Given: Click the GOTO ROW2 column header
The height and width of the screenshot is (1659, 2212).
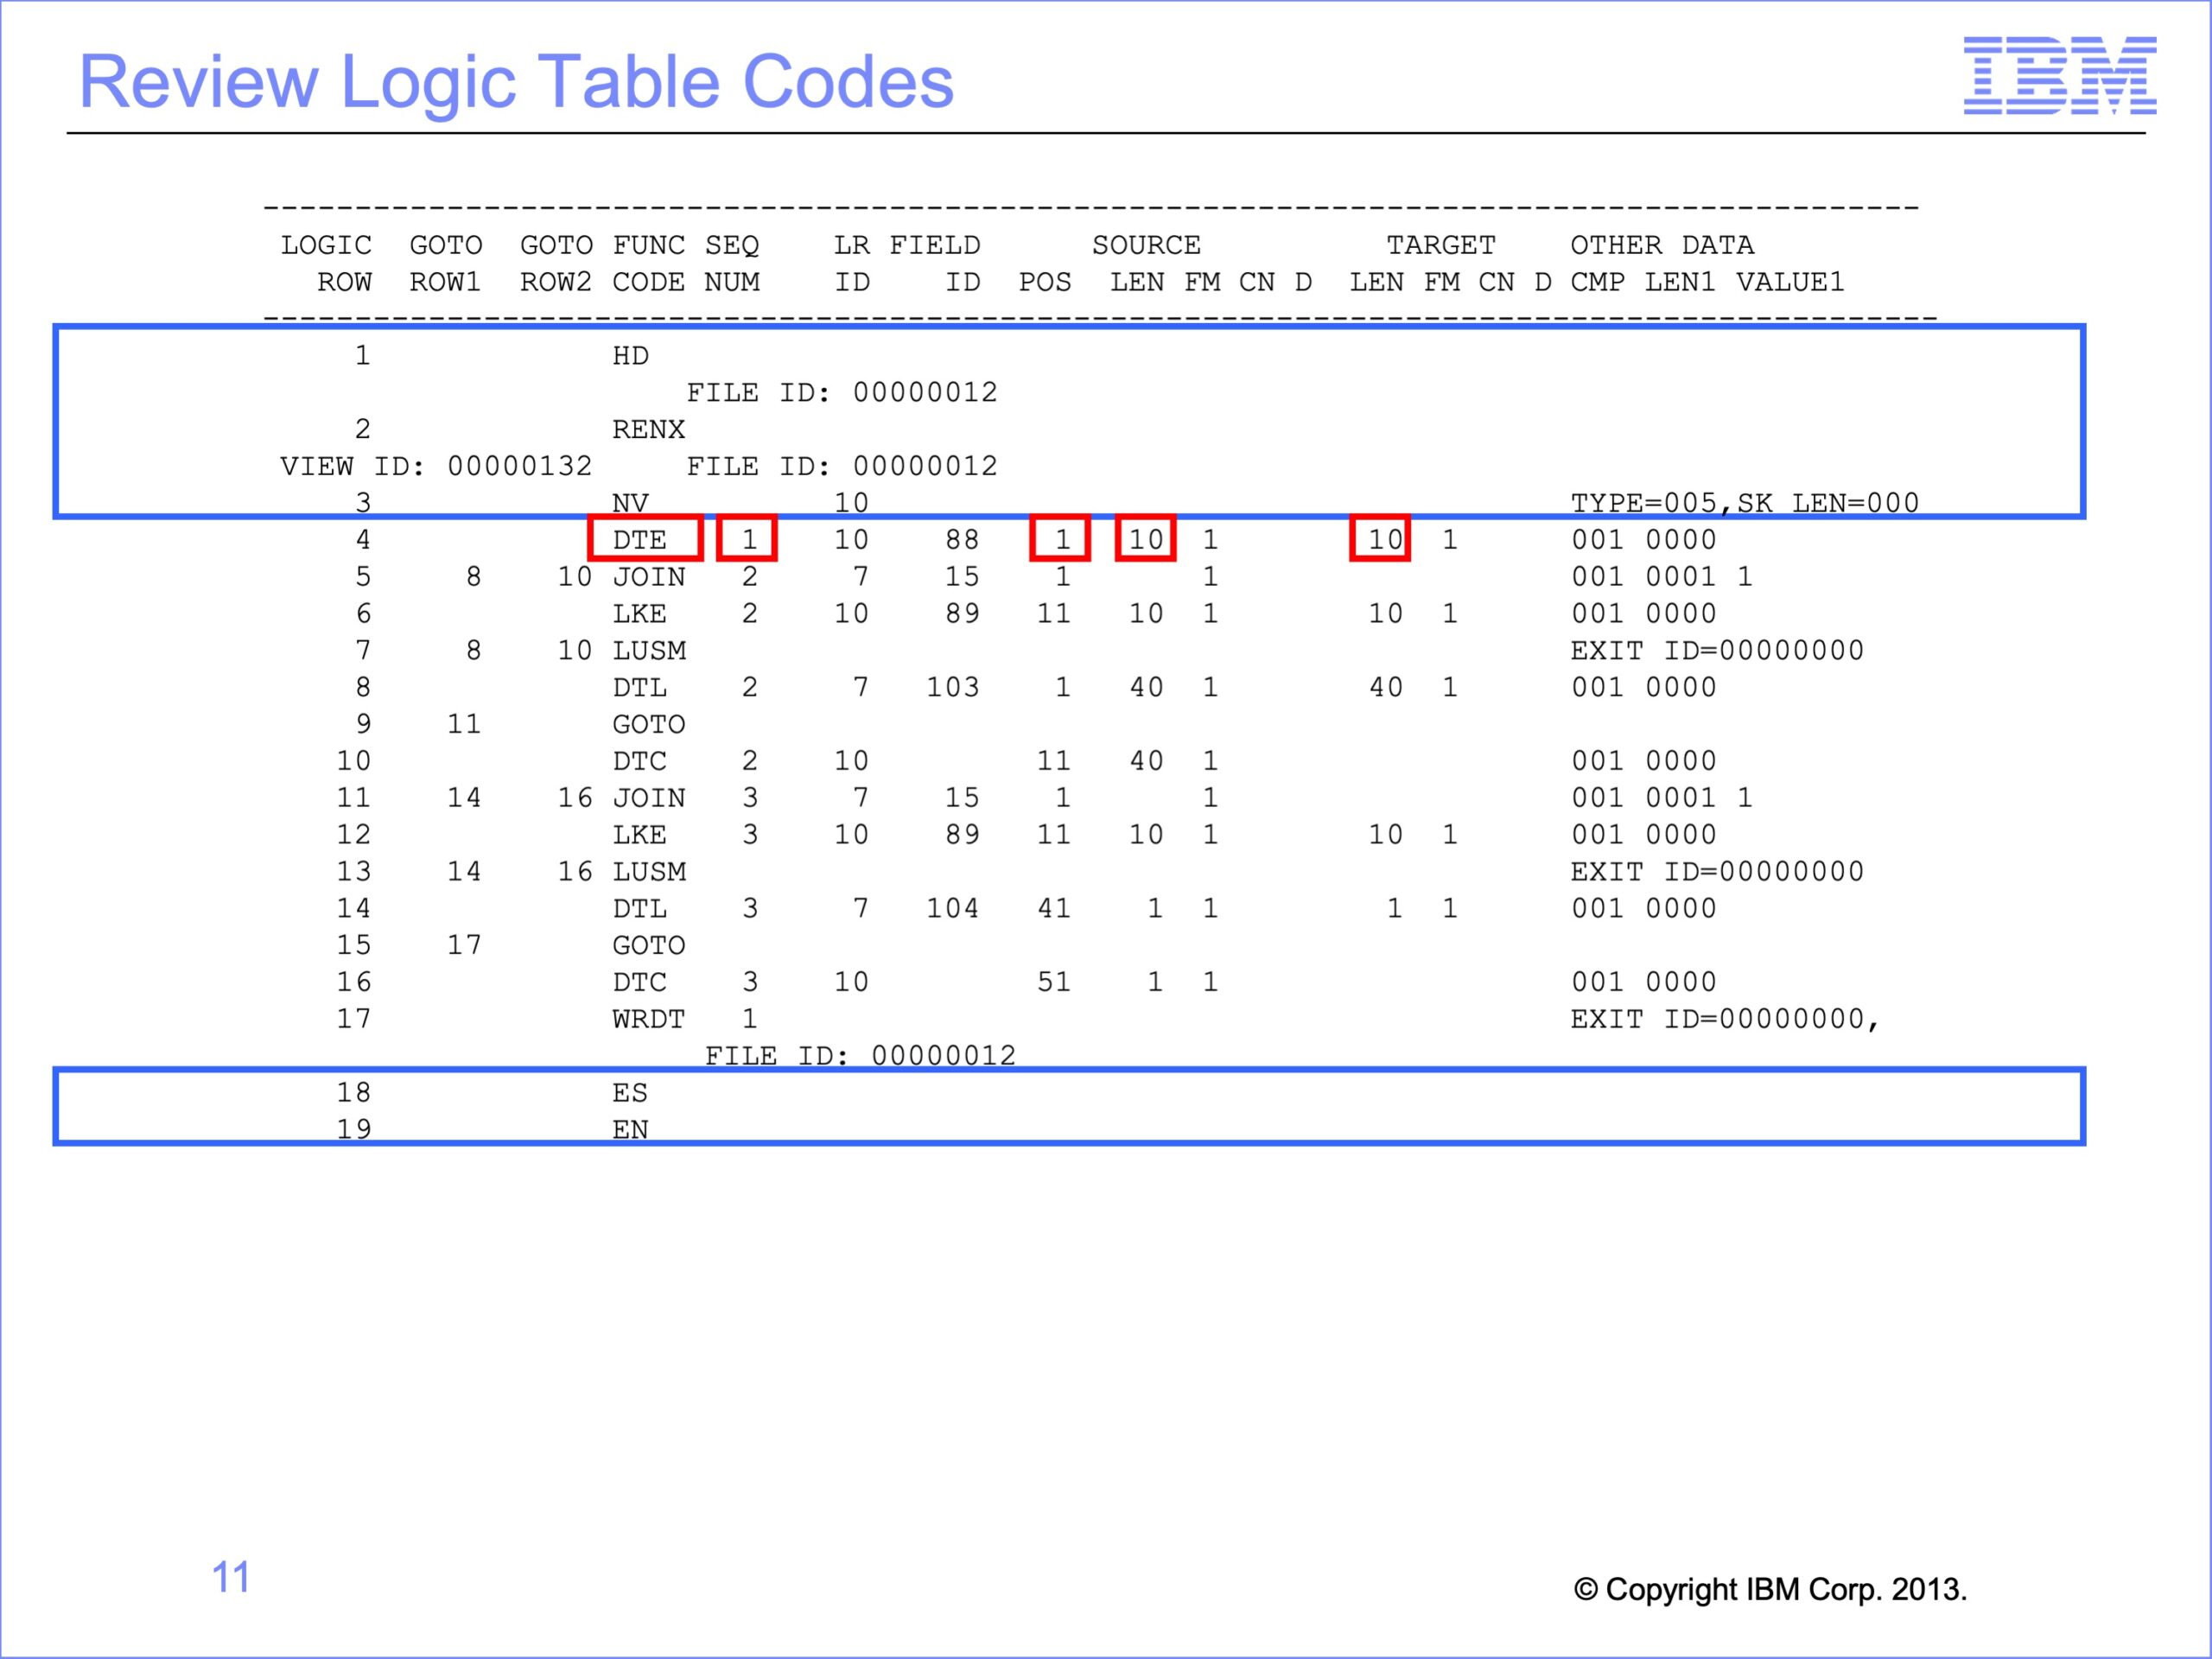Looking at the screenshot, I should coord(556,264).
